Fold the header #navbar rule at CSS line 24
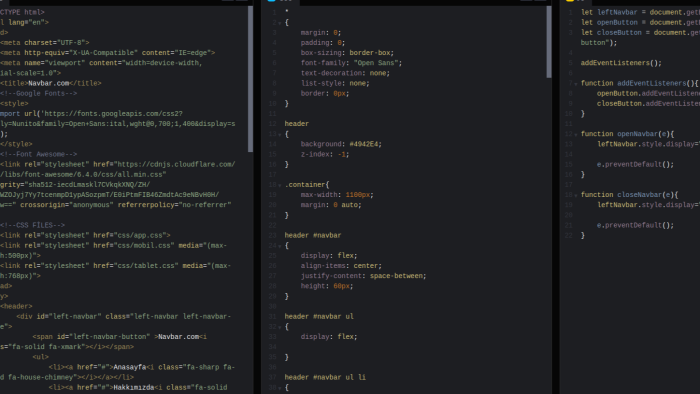Viewport: 700px width, 394px height. point(280,246)
